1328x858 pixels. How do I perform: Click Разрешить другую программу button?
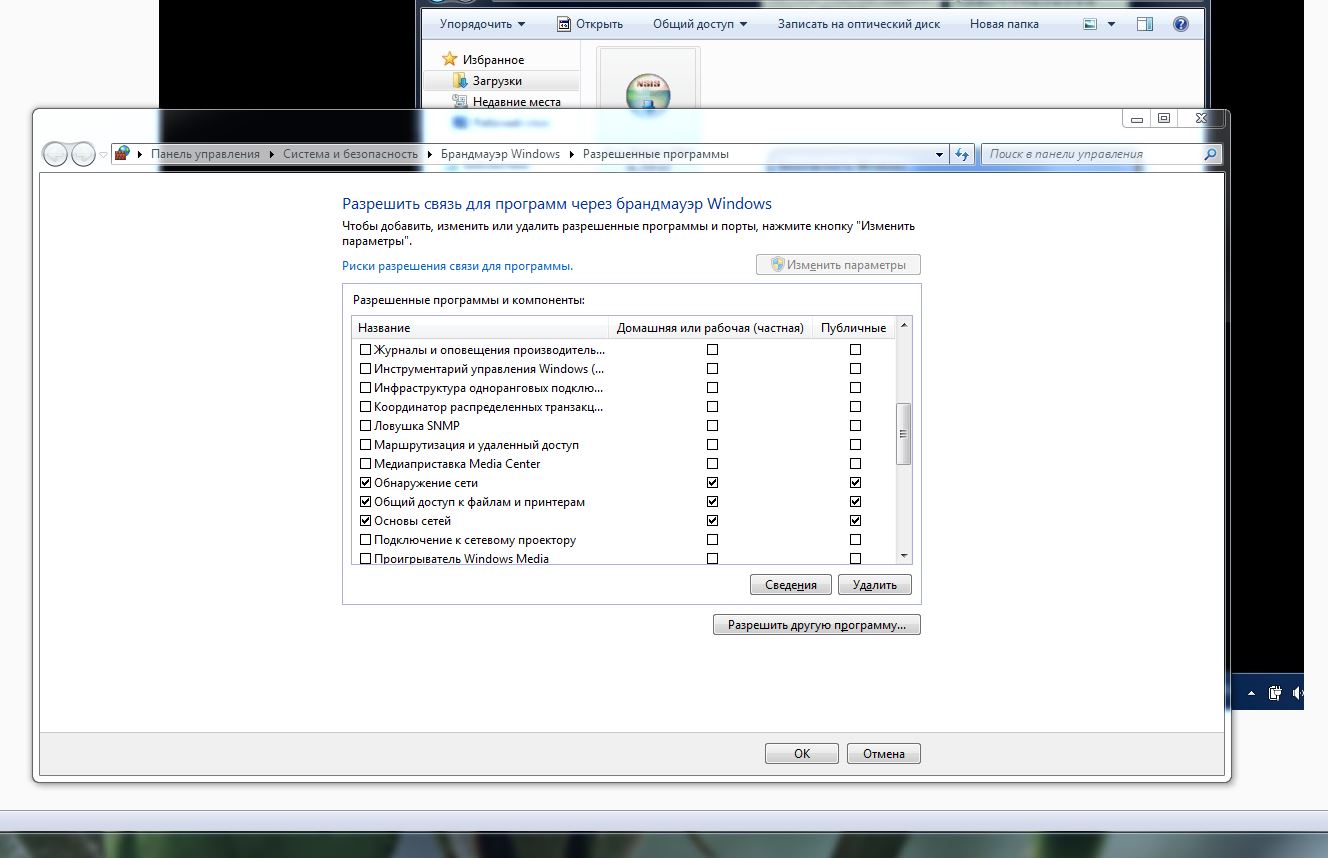816,625
